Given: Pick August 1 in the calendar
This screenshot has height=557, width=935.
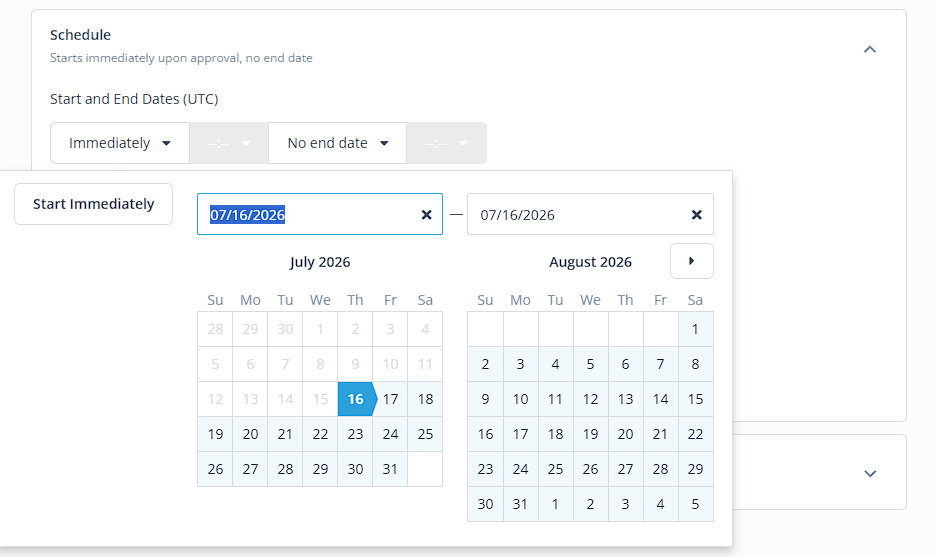Looking at the screenshot, I should point(695,329).
